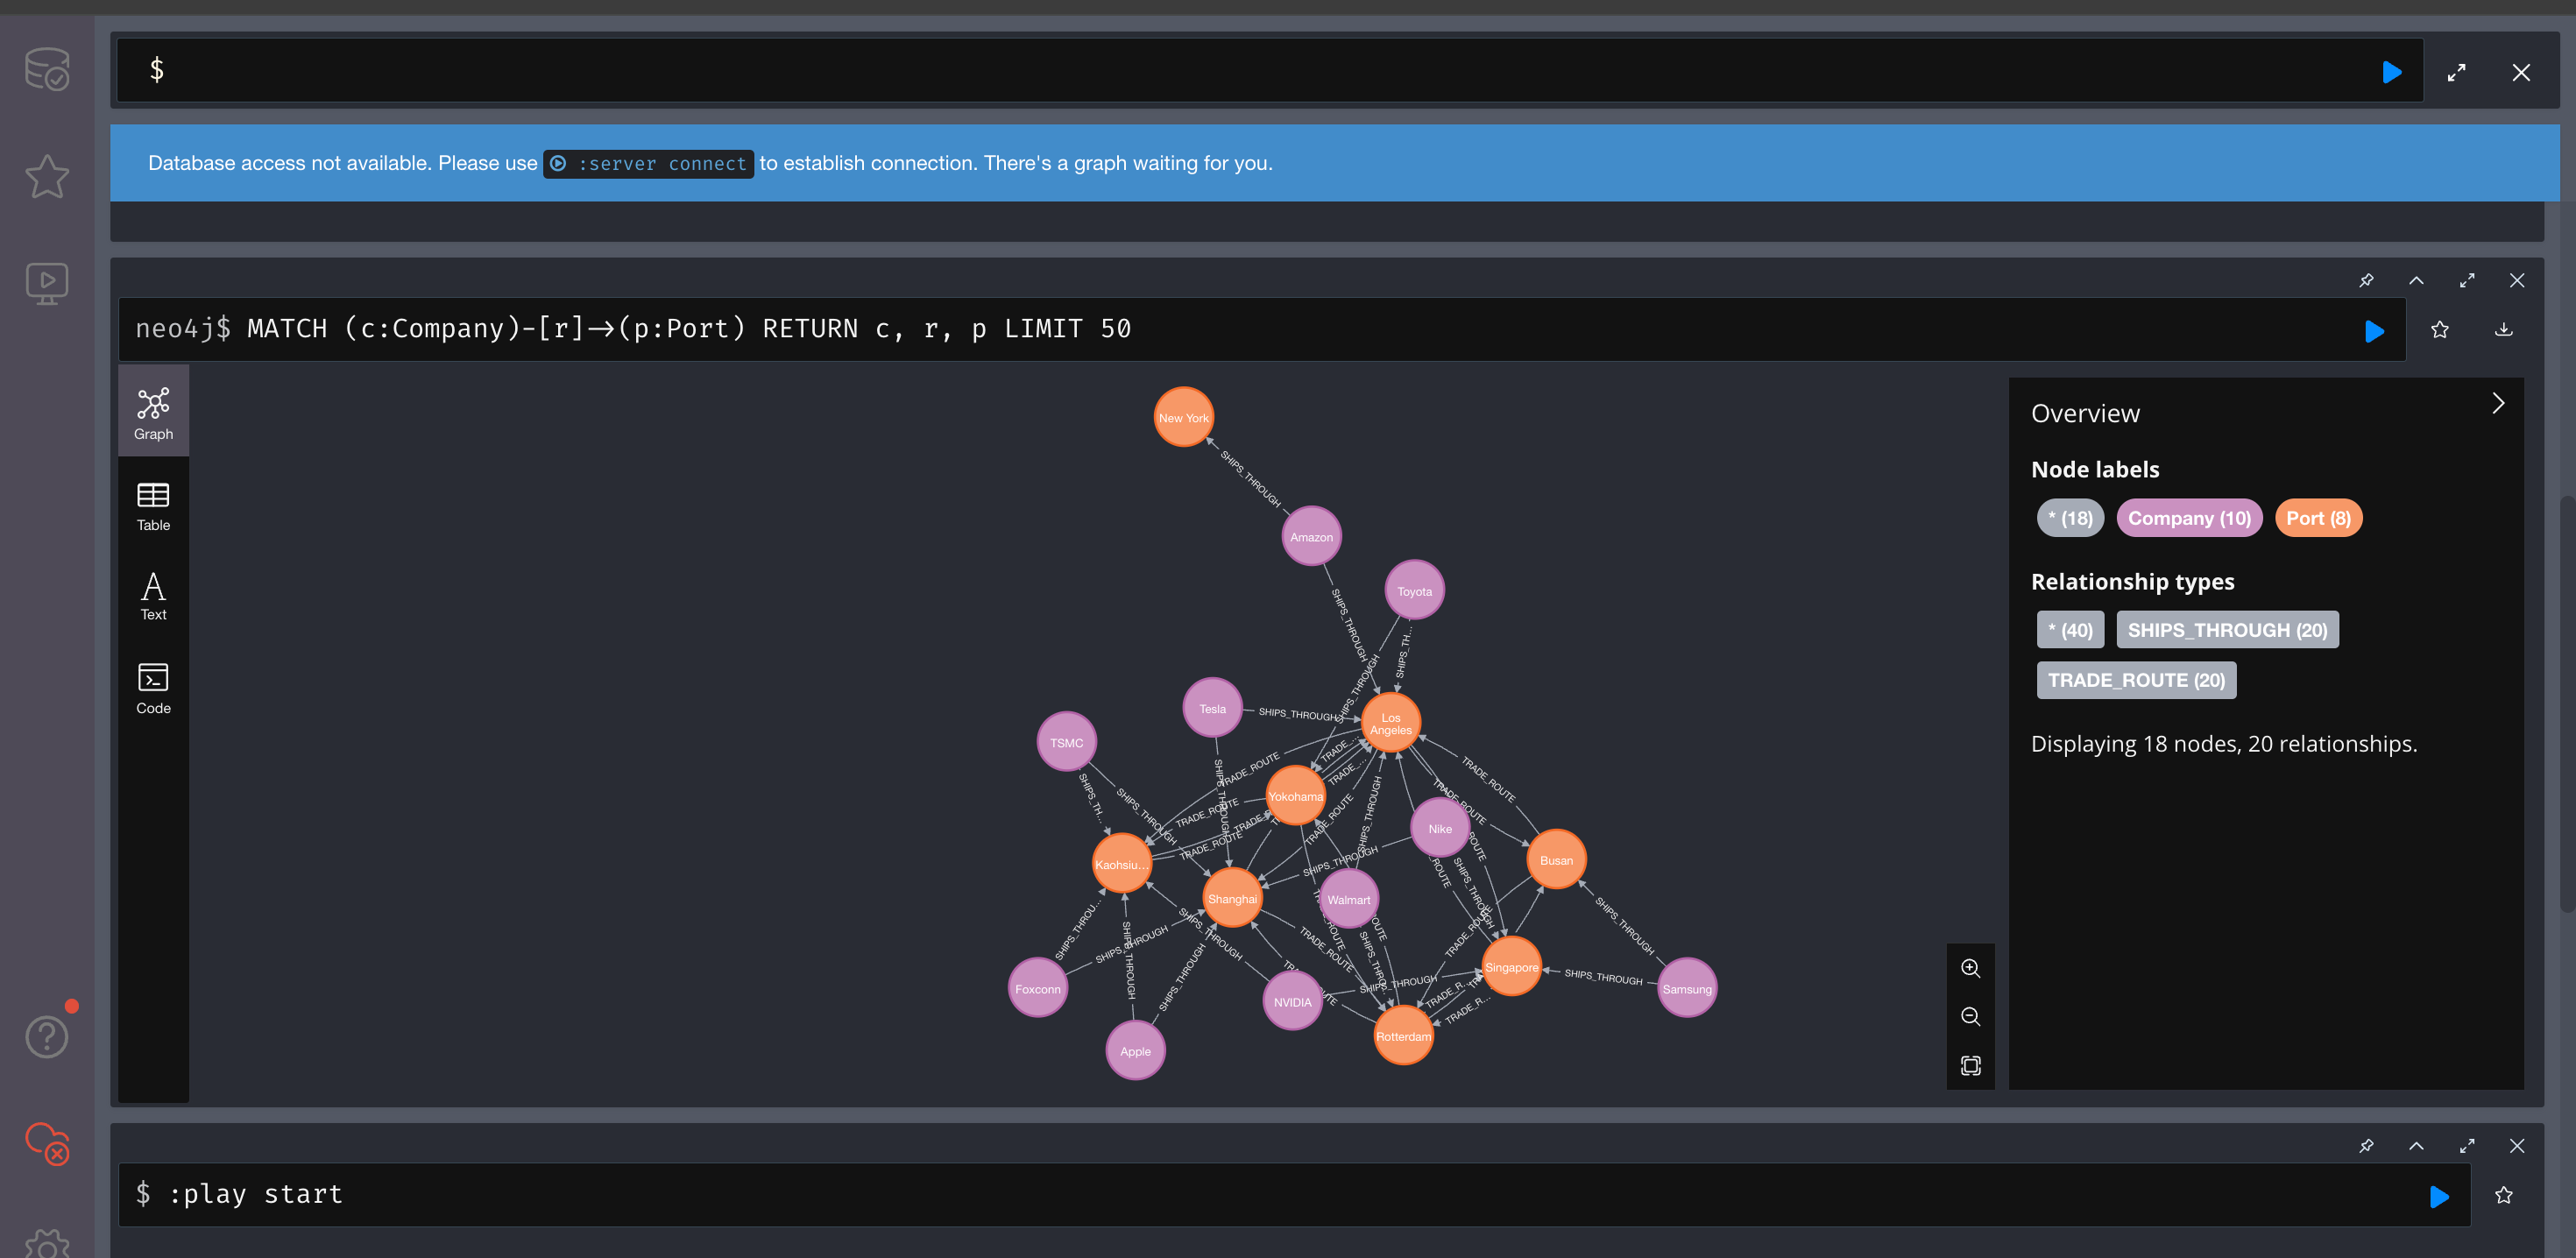This screenshot has height=1258, width=2576.
Task: Select SHIPS_THROUGH (20) relationship type
Action: coord(2227,630)
